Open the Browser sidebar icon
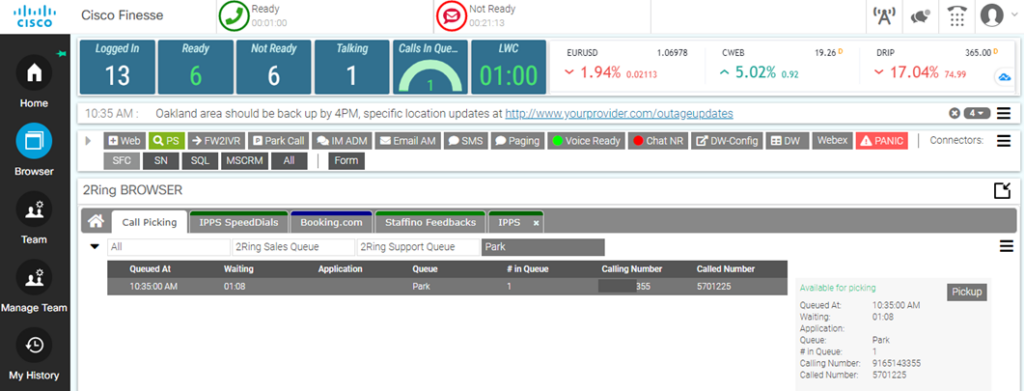 34,141
